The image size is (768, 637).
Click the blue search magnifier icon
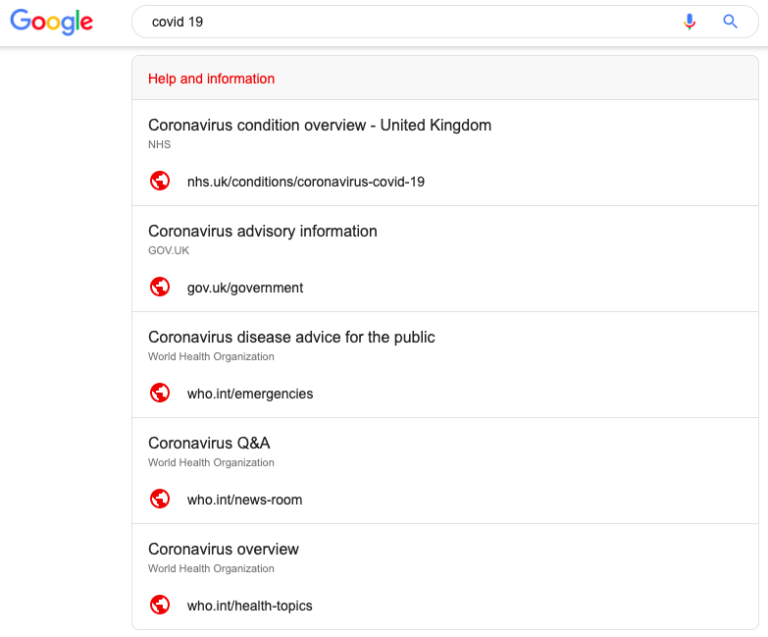click(x=730, y=21)
